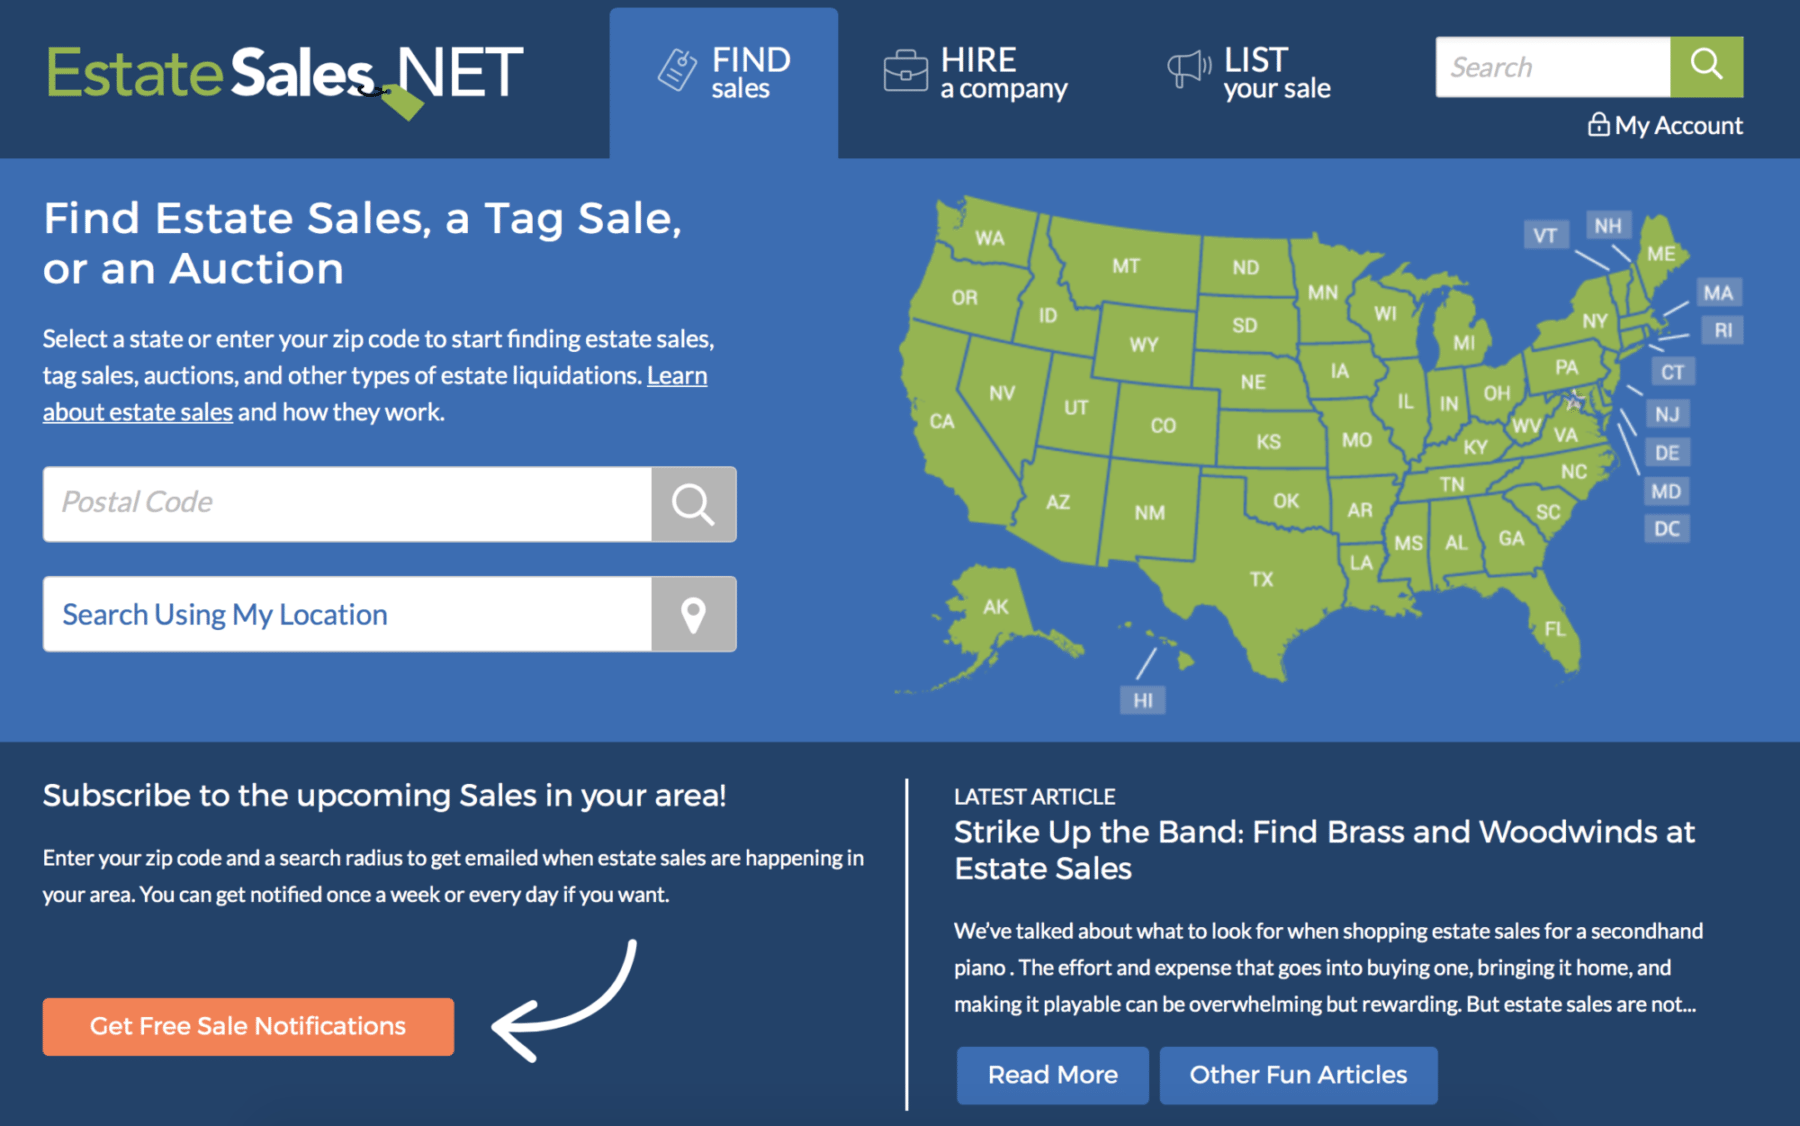The height and width of the screenshot is (1126, 1800).
Task: Click the briefcase icon for Hire a company
Action: coord(905,72)
